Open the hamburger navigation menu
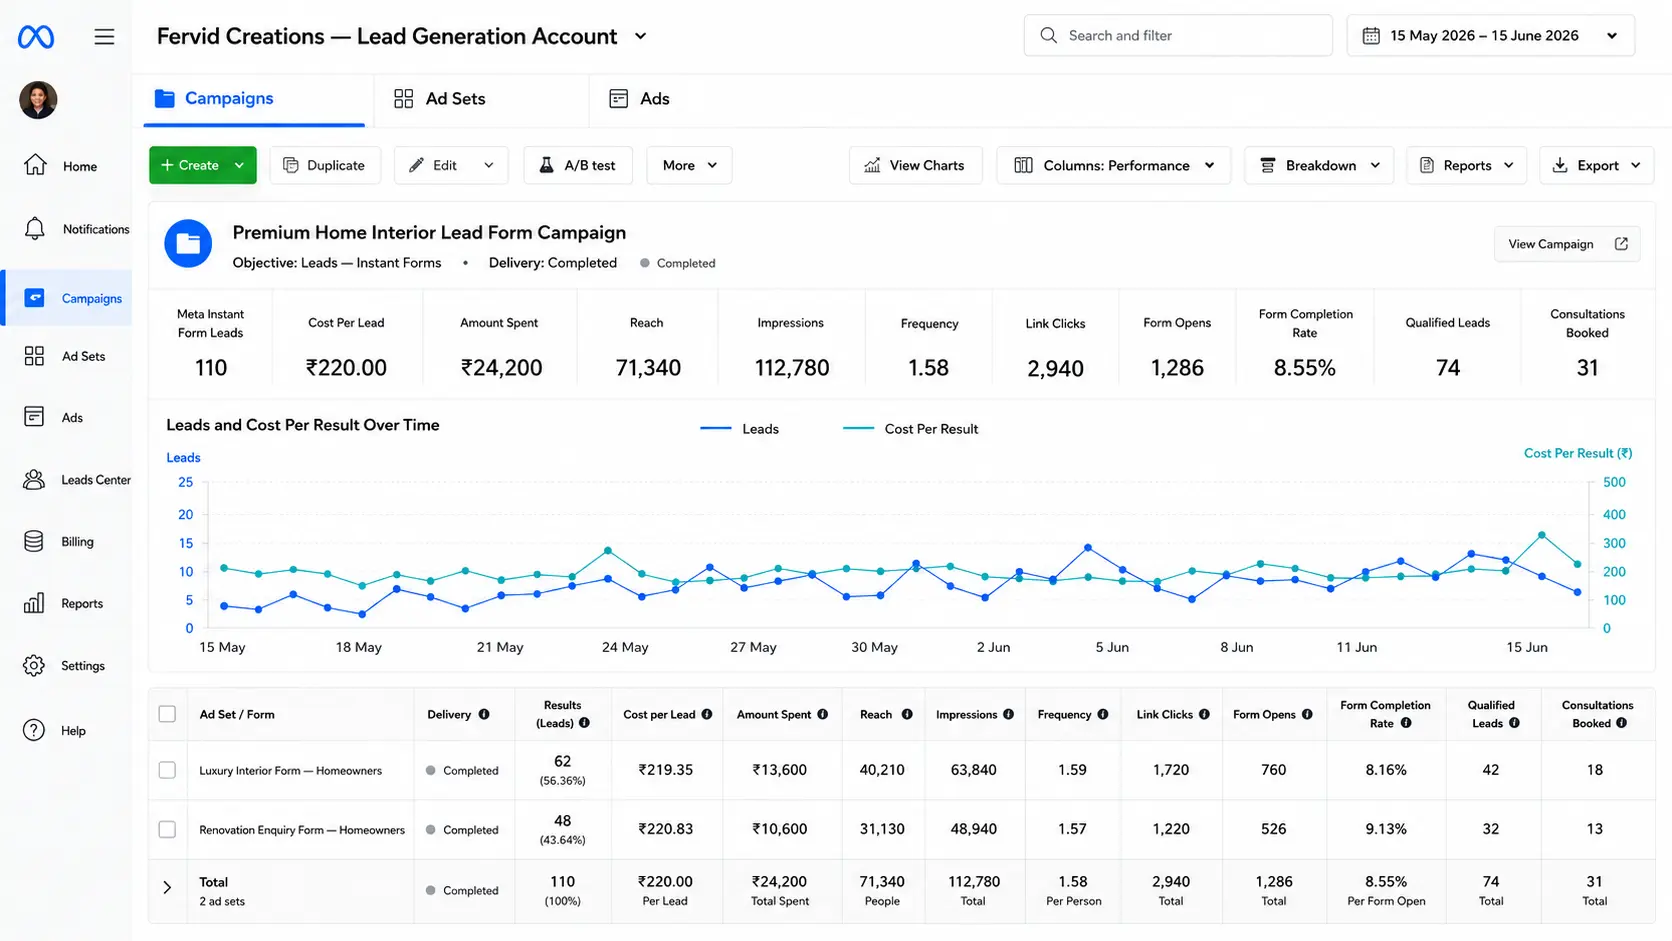 104,37
